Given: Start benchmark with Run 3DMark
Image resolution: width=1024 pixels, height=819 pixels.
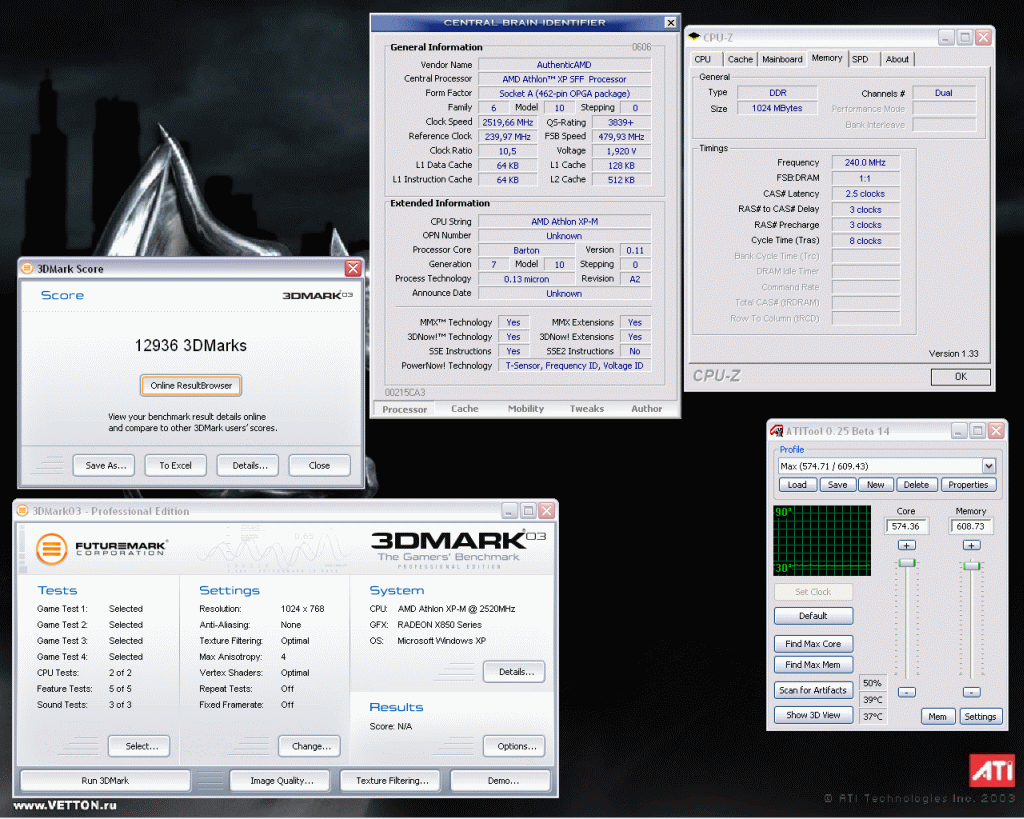Looking at the screenshot, I should (105, 780).
